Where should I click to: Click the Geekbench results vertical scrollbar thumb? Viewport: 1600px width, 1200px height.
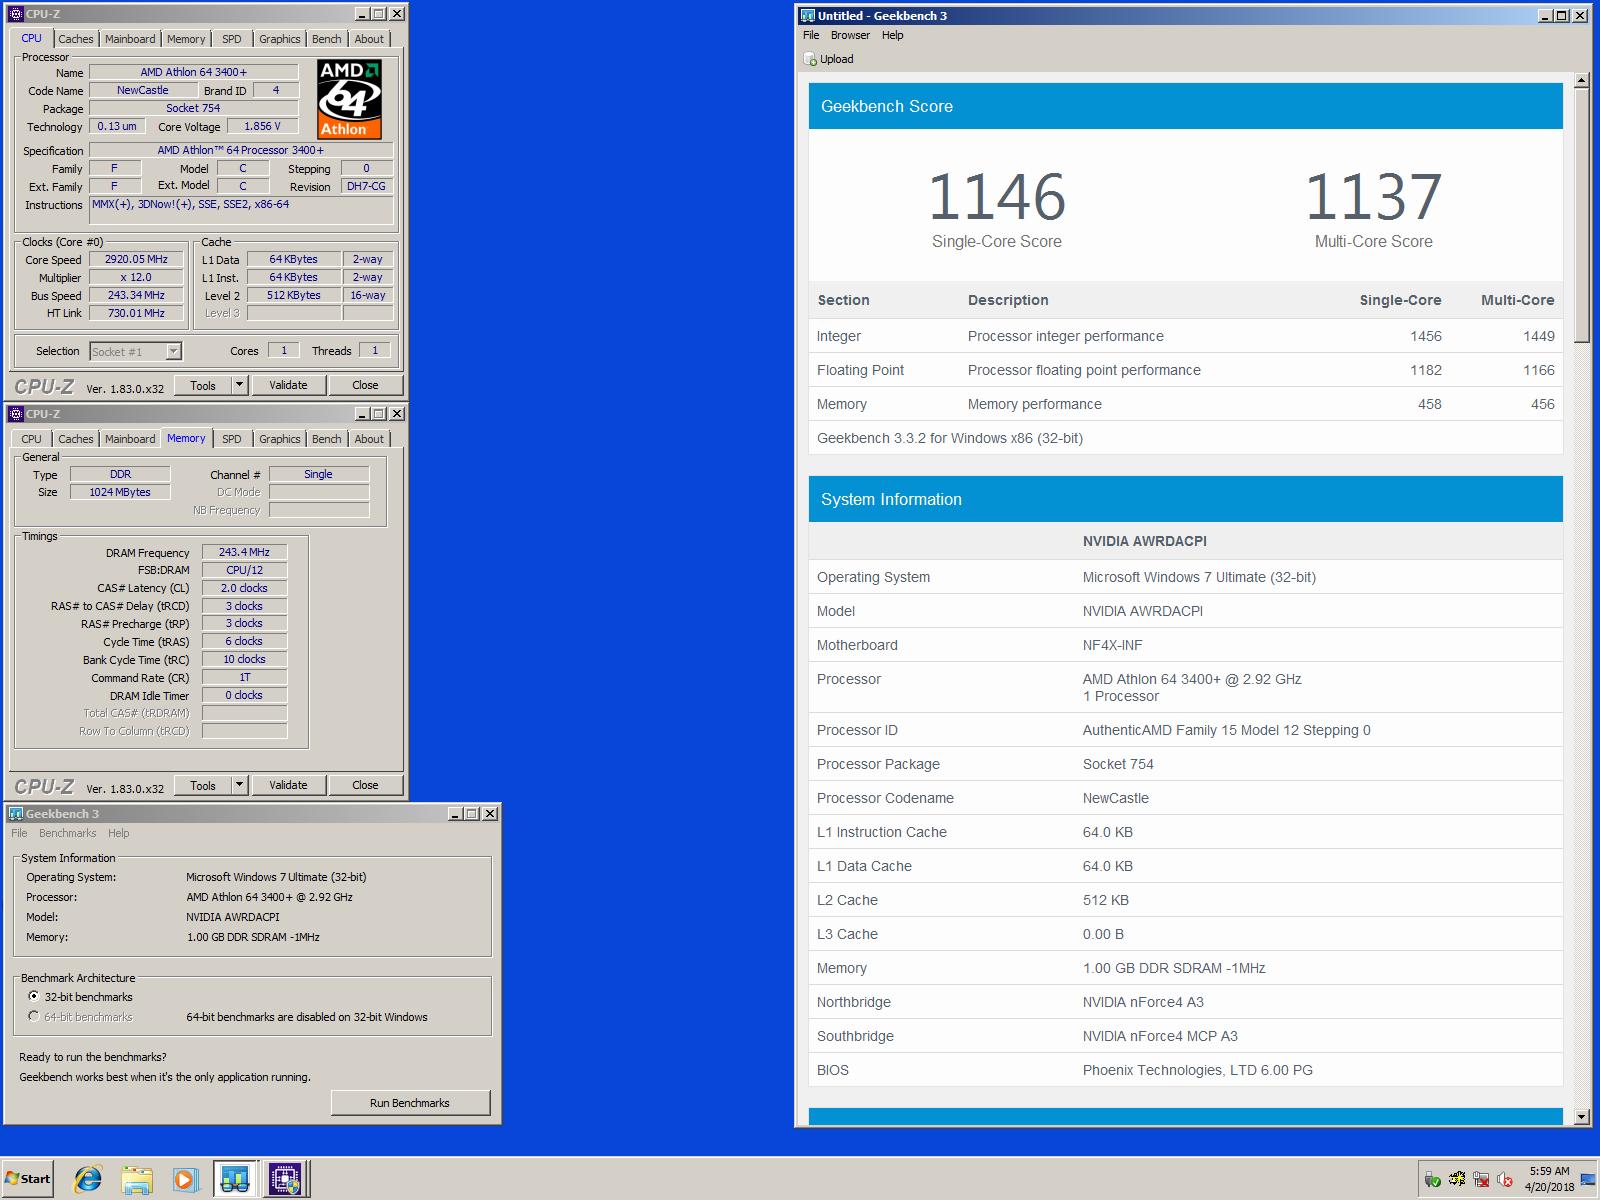(x=1581, y=215)
